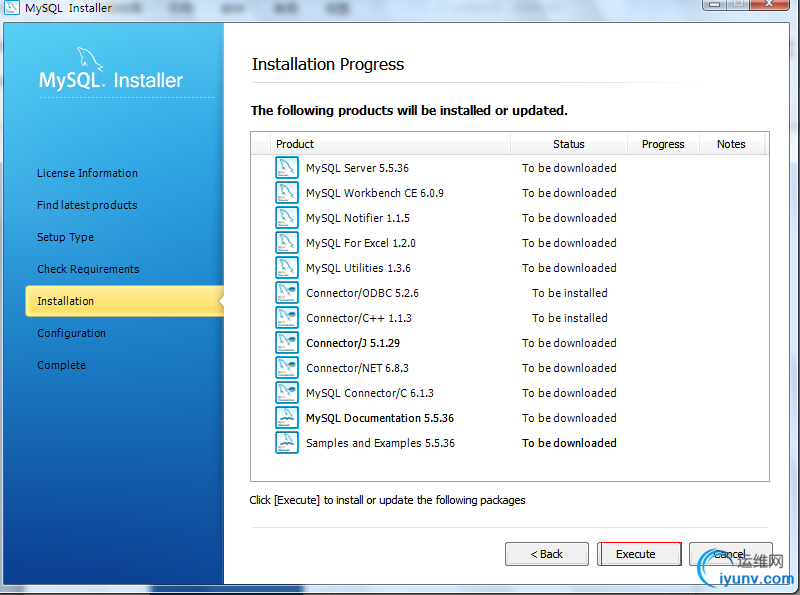
Task: Open the Configuration step
Action: click(71, 333)
